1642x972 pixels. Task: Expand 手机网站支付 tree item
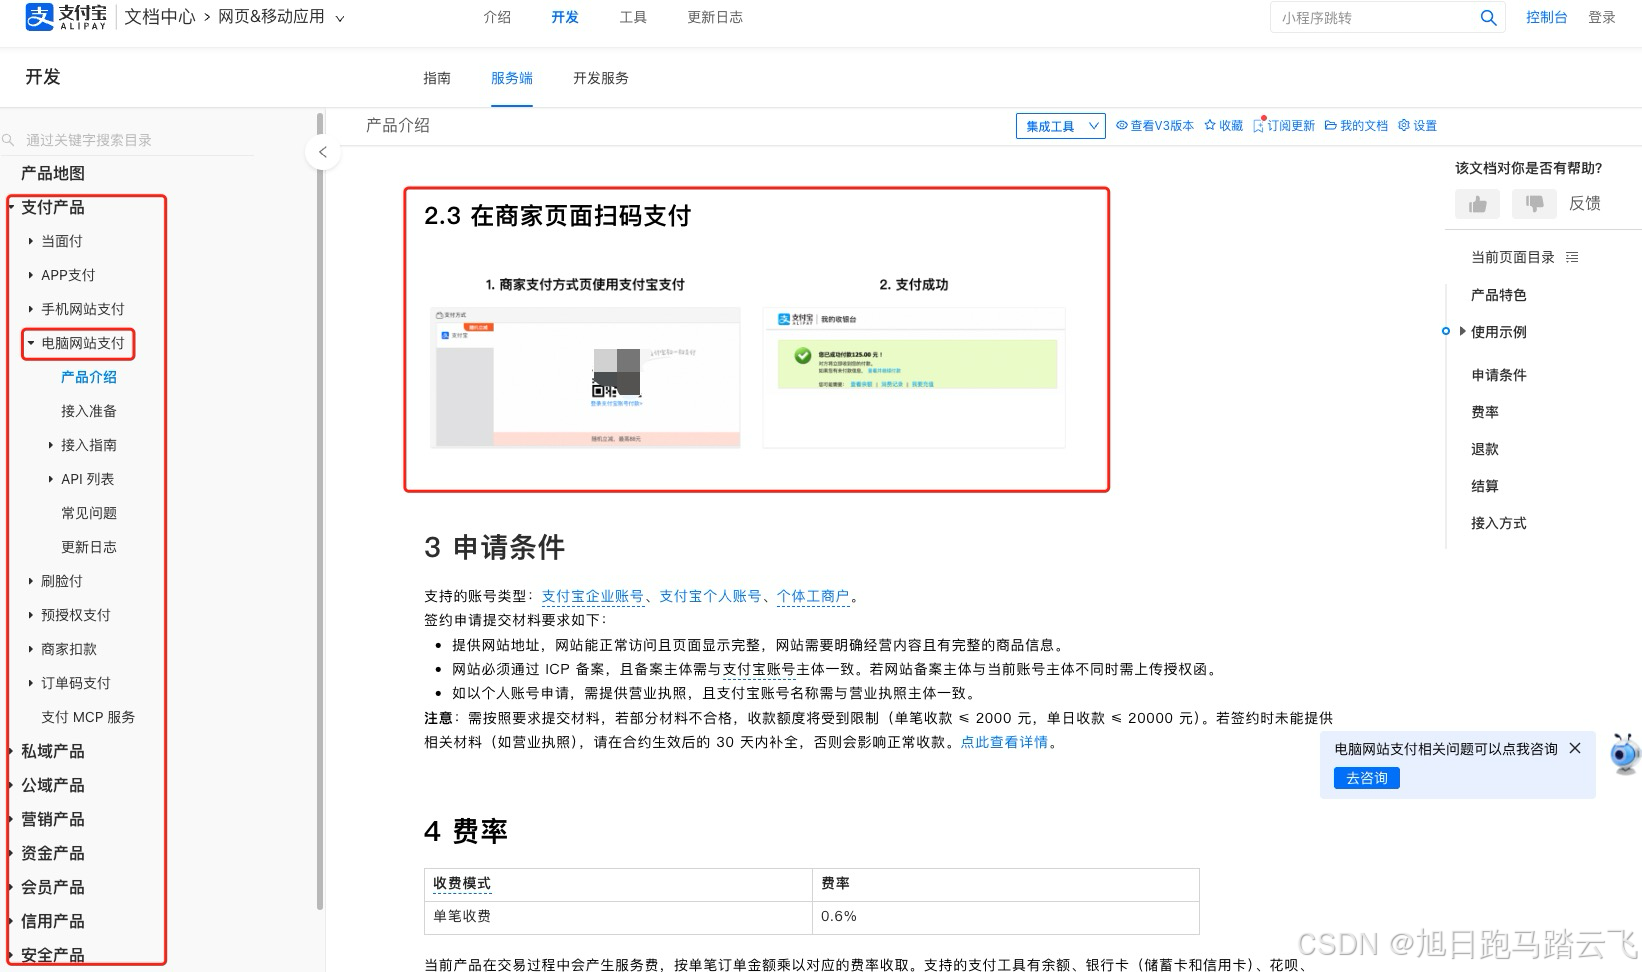[31, 309]
